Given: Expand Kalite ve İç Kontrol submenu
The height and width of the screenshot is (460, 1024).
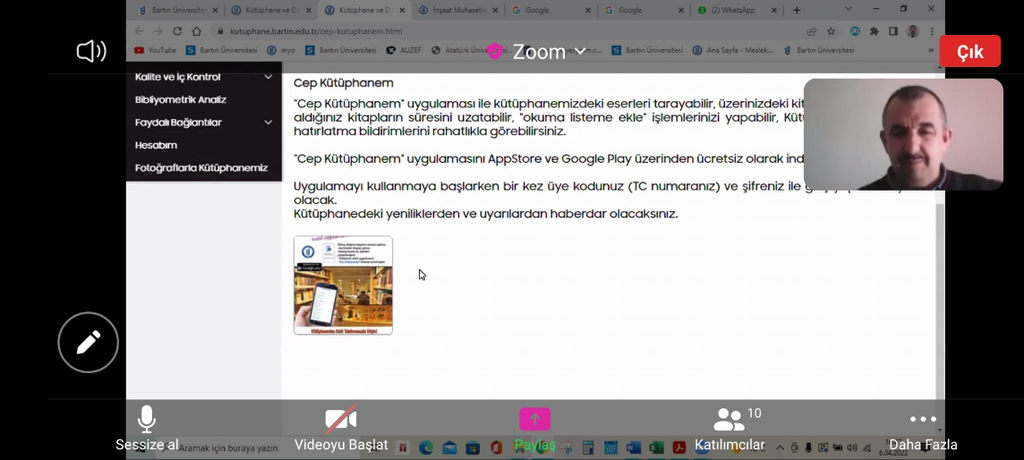Looking at the screenshot, I should pyautogui.click(x=268, y=77).
